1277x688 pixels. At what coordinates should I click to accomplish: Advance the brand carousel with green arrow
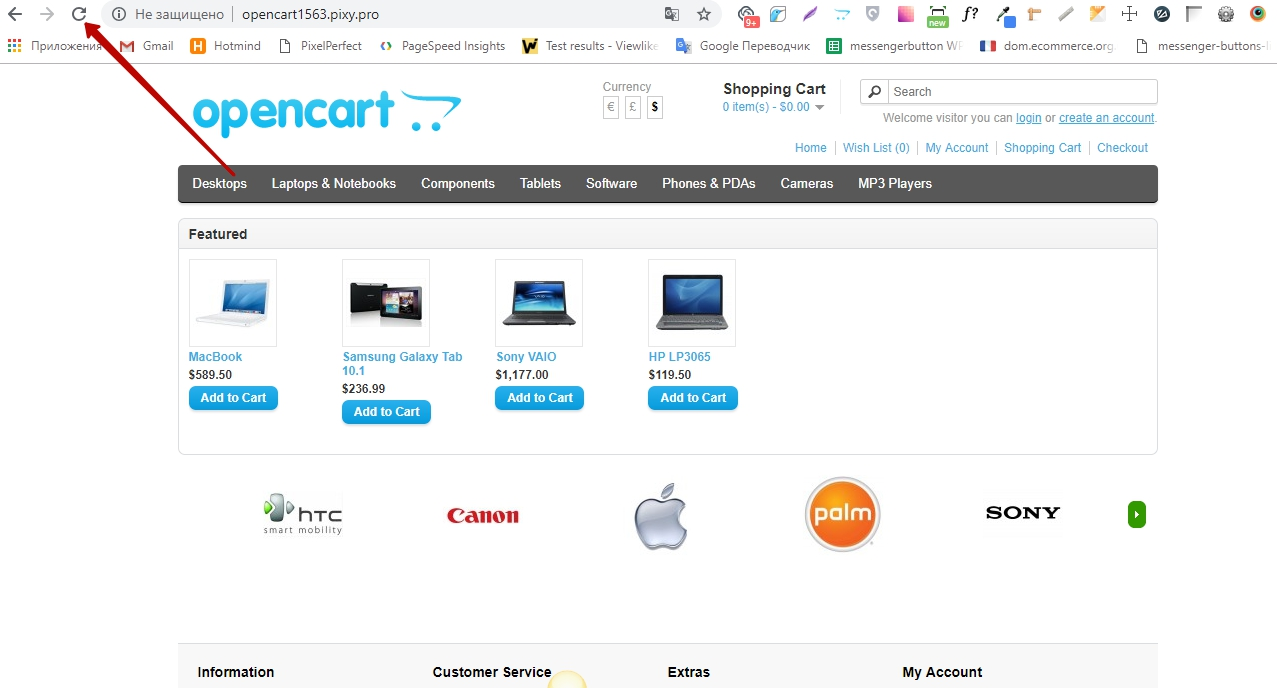[1137, 515]
